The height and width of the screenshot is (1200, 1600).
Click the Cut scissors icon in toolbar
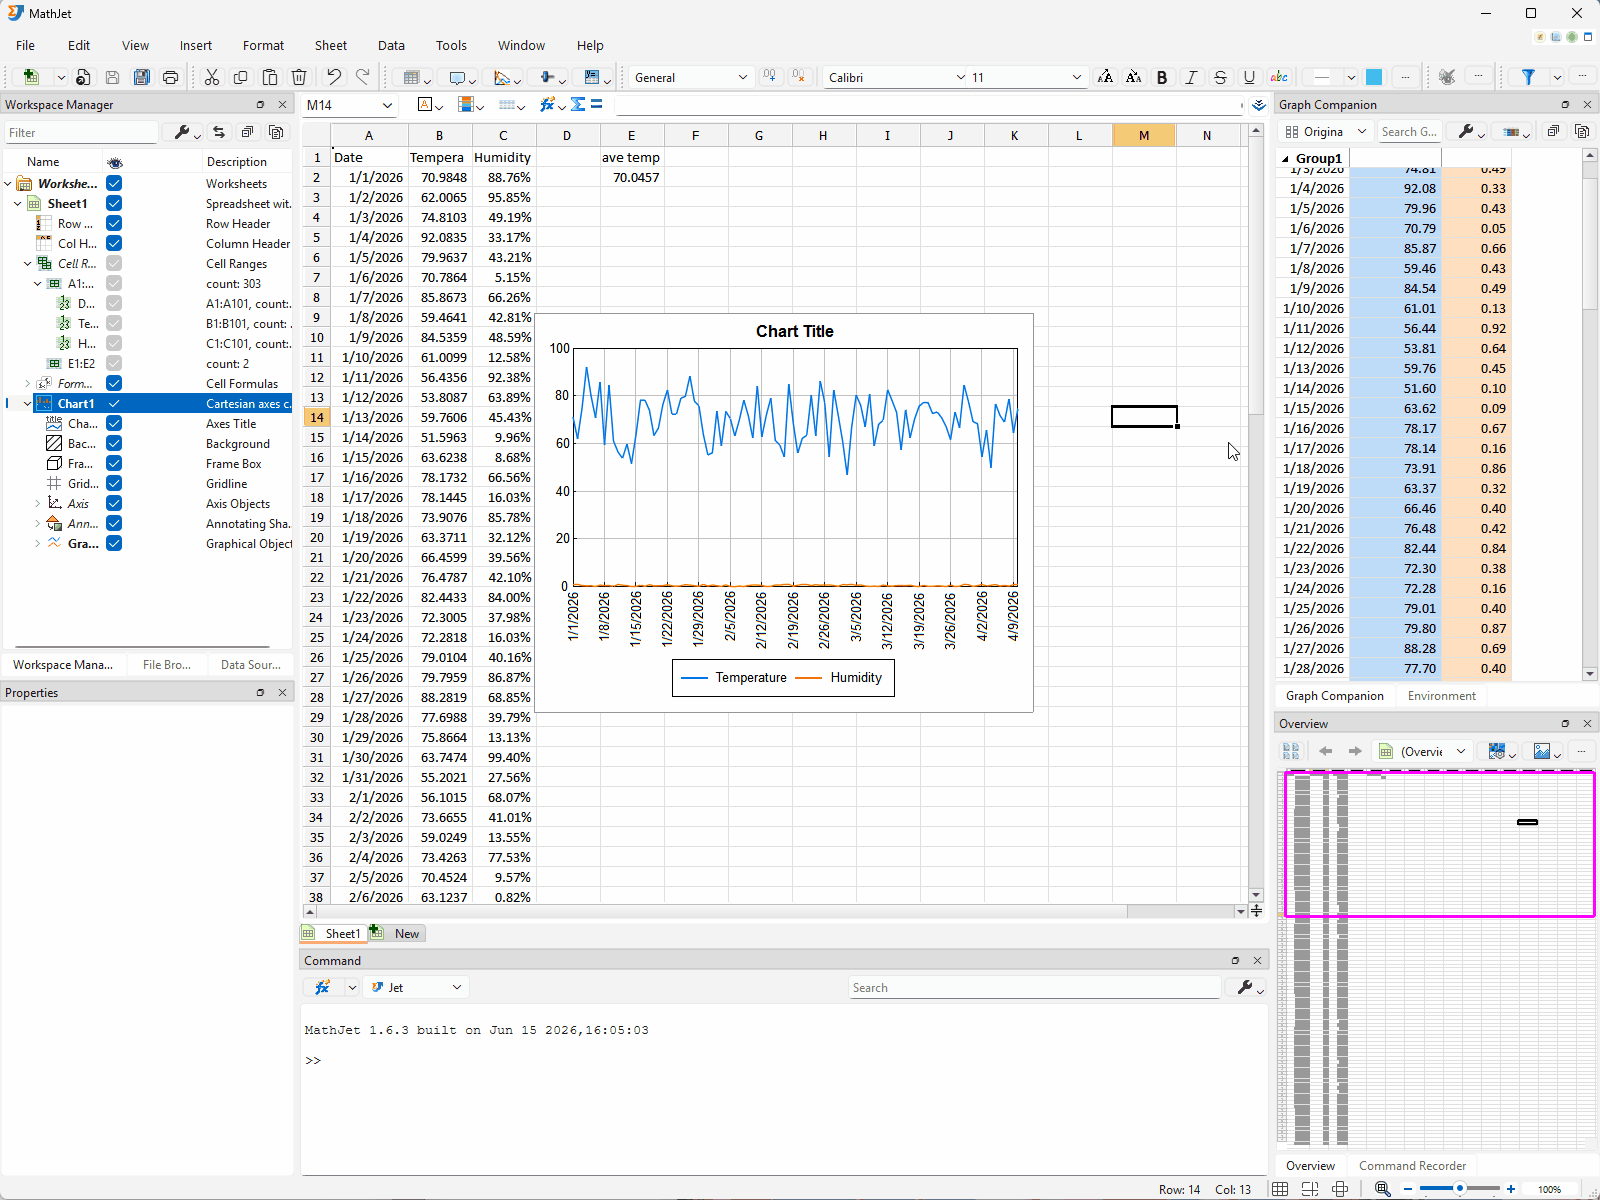click(x=212, y=77)
